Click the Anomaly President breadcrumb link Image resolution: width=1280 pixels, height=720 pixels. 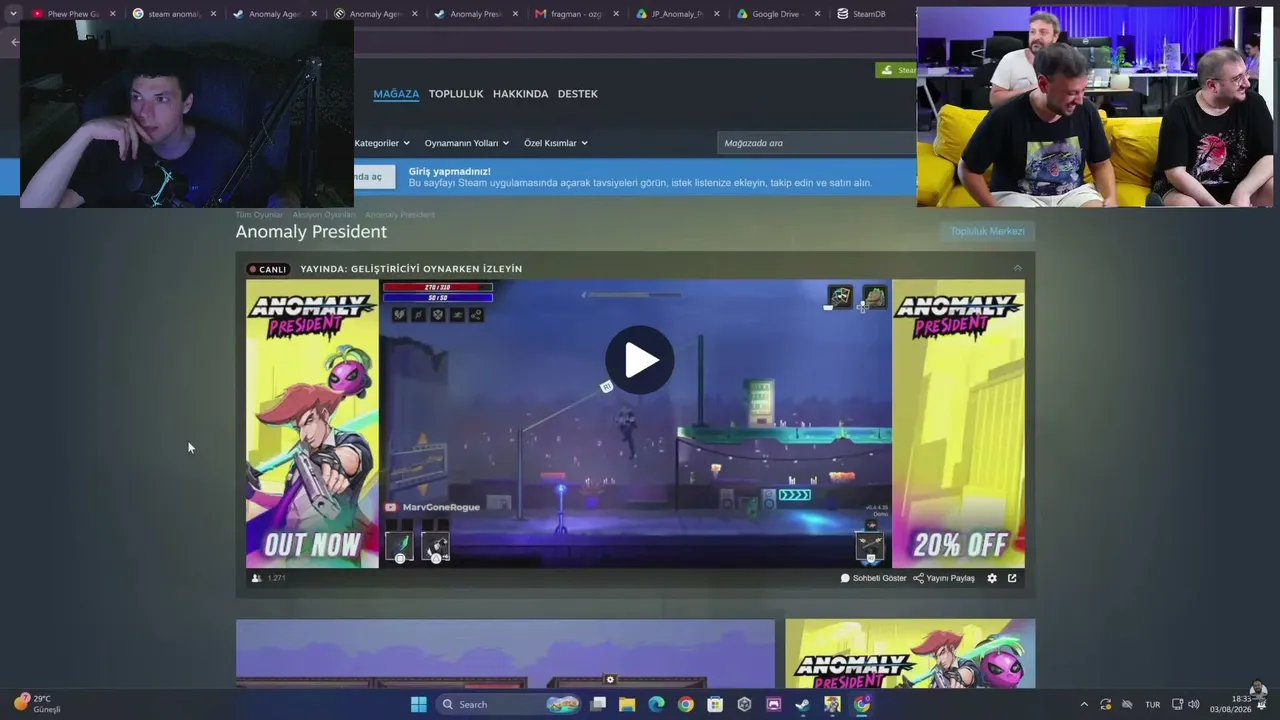[400, 215]
